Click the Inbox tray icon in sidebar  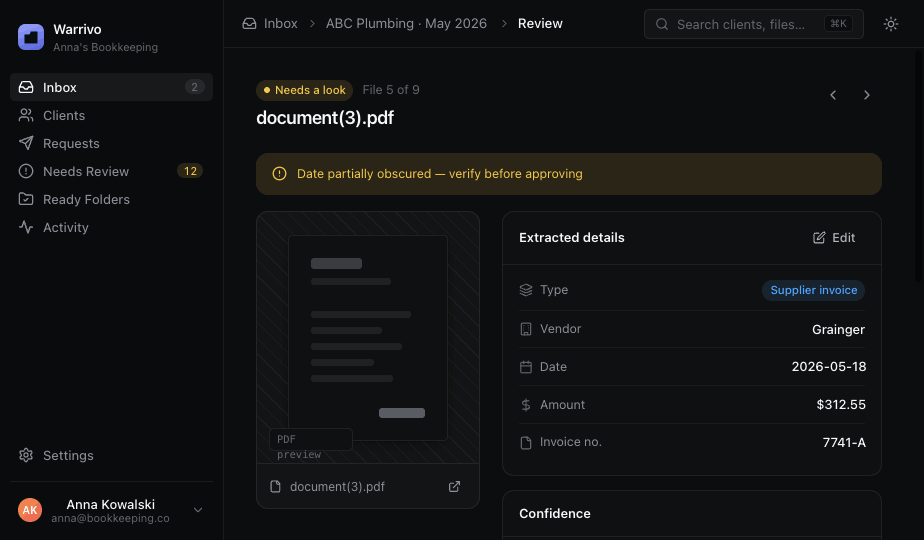tap(26, 87)
